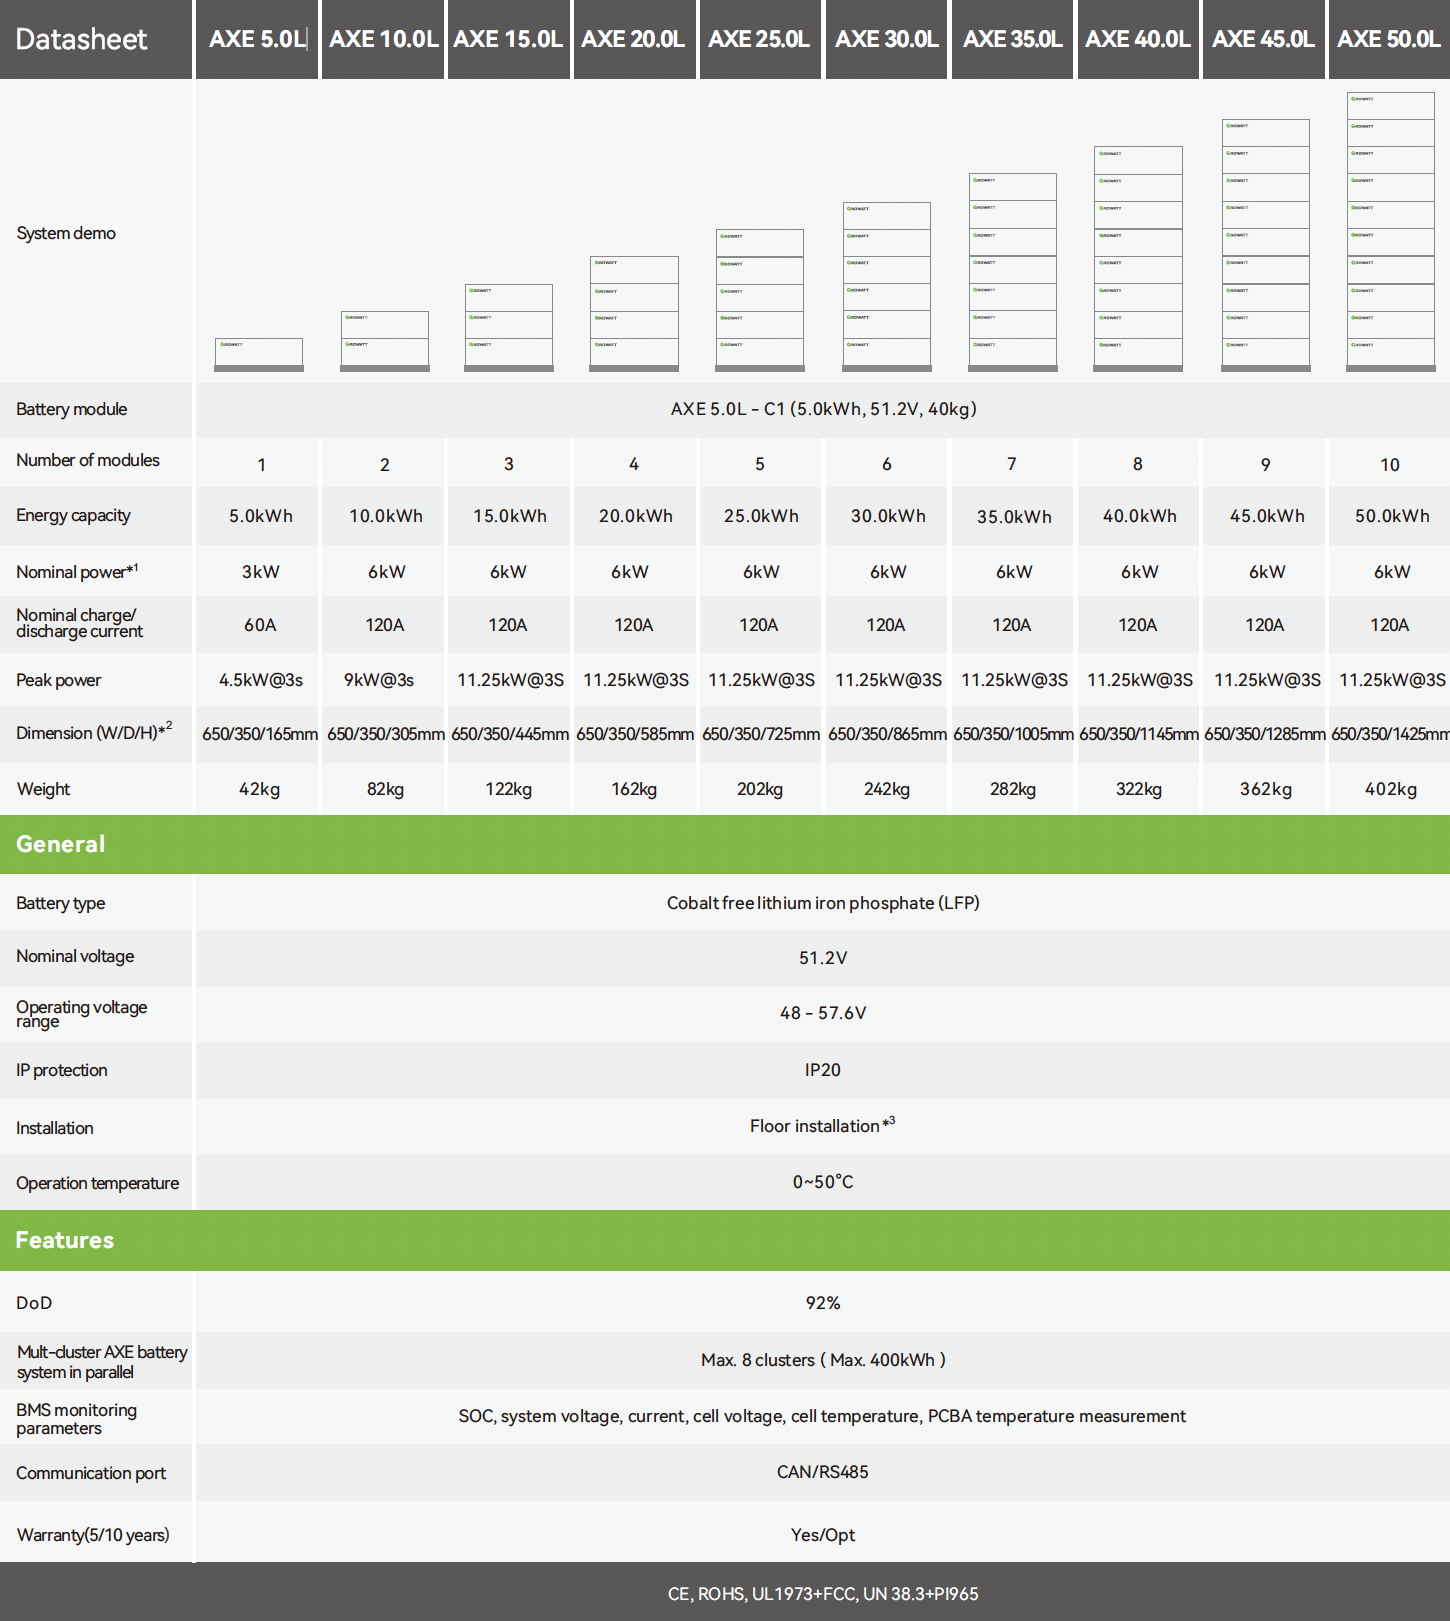Click the four-module AXE 20.0L system image
Image resolution: width=1450 pixels, height=1621 pixels.
(634, 314)
